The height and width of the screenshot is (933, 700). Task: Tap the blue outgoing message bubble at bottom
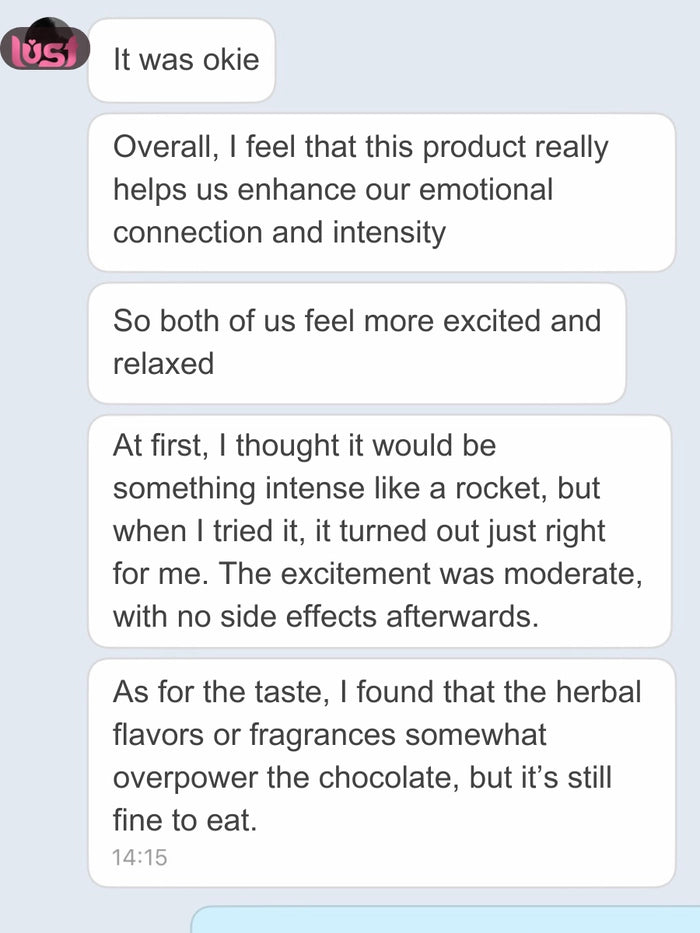pyautogui.click(x=445, y=920)
